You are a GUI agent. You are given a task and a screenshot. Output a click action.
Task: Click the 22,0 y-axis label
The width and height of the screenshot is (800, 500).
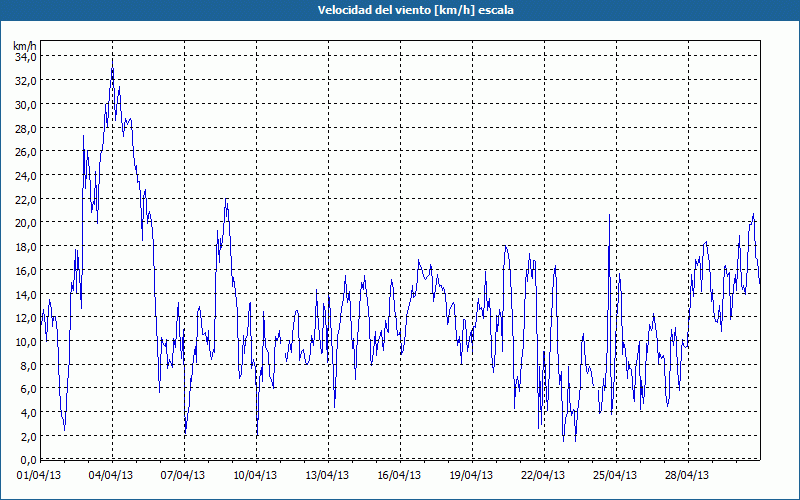click(x=26, y=199)
